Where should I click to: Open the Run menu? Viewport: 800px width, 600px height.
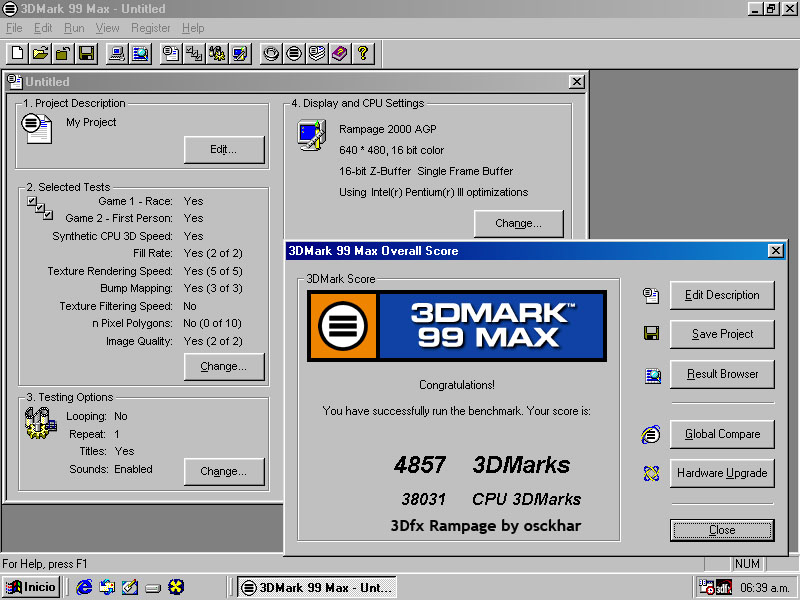74,28
